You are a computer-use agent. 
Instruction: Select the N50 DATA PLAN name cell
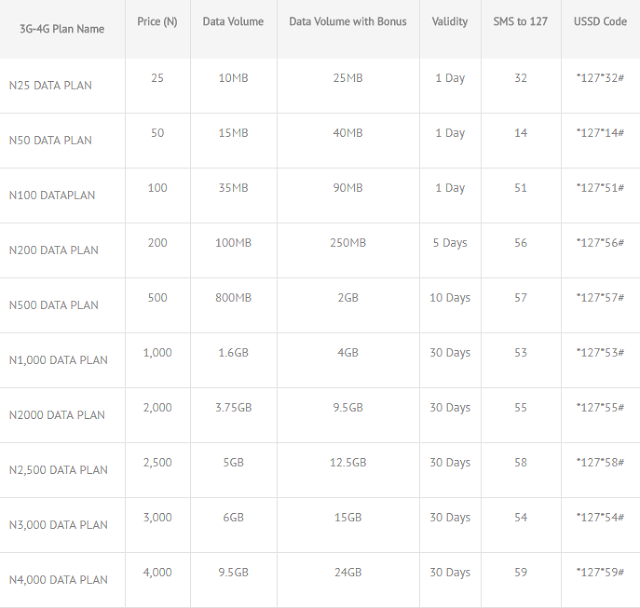(x=50, y=140)
